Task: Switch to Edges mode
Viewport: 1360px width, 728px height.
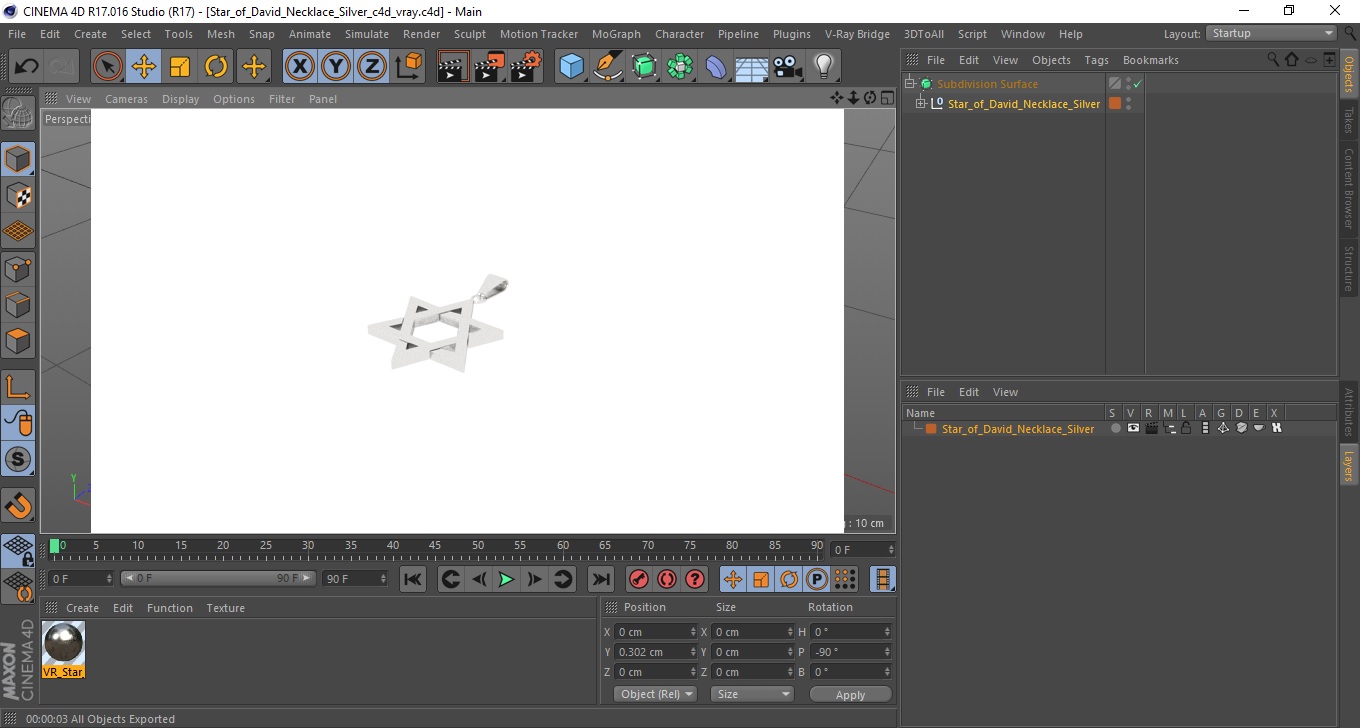Action: point(18,304)
